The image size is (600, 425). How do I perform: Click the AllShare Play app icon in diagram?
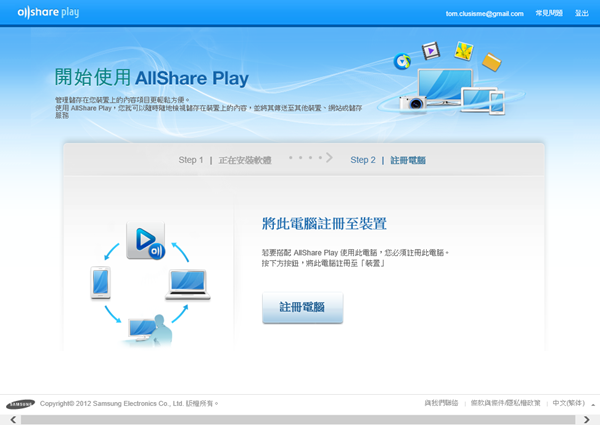click(146, 241)
